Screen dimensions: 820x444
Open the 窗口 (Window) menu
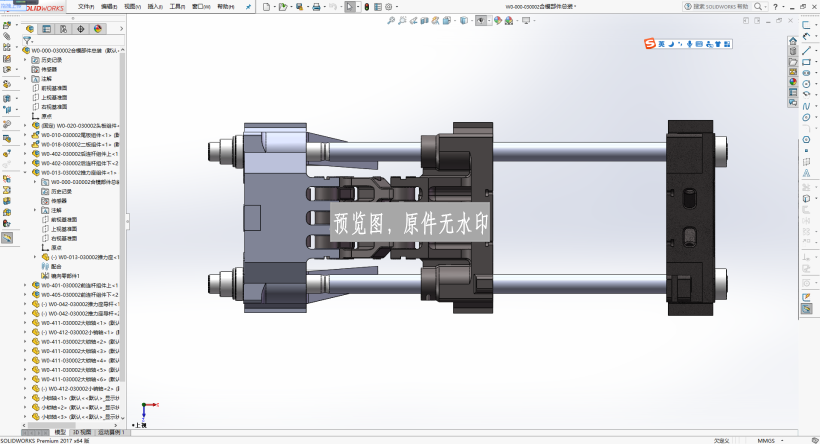(201, 7)
